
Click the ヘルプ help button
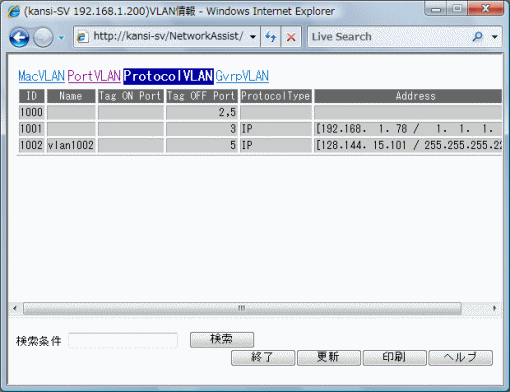point(460,358)
